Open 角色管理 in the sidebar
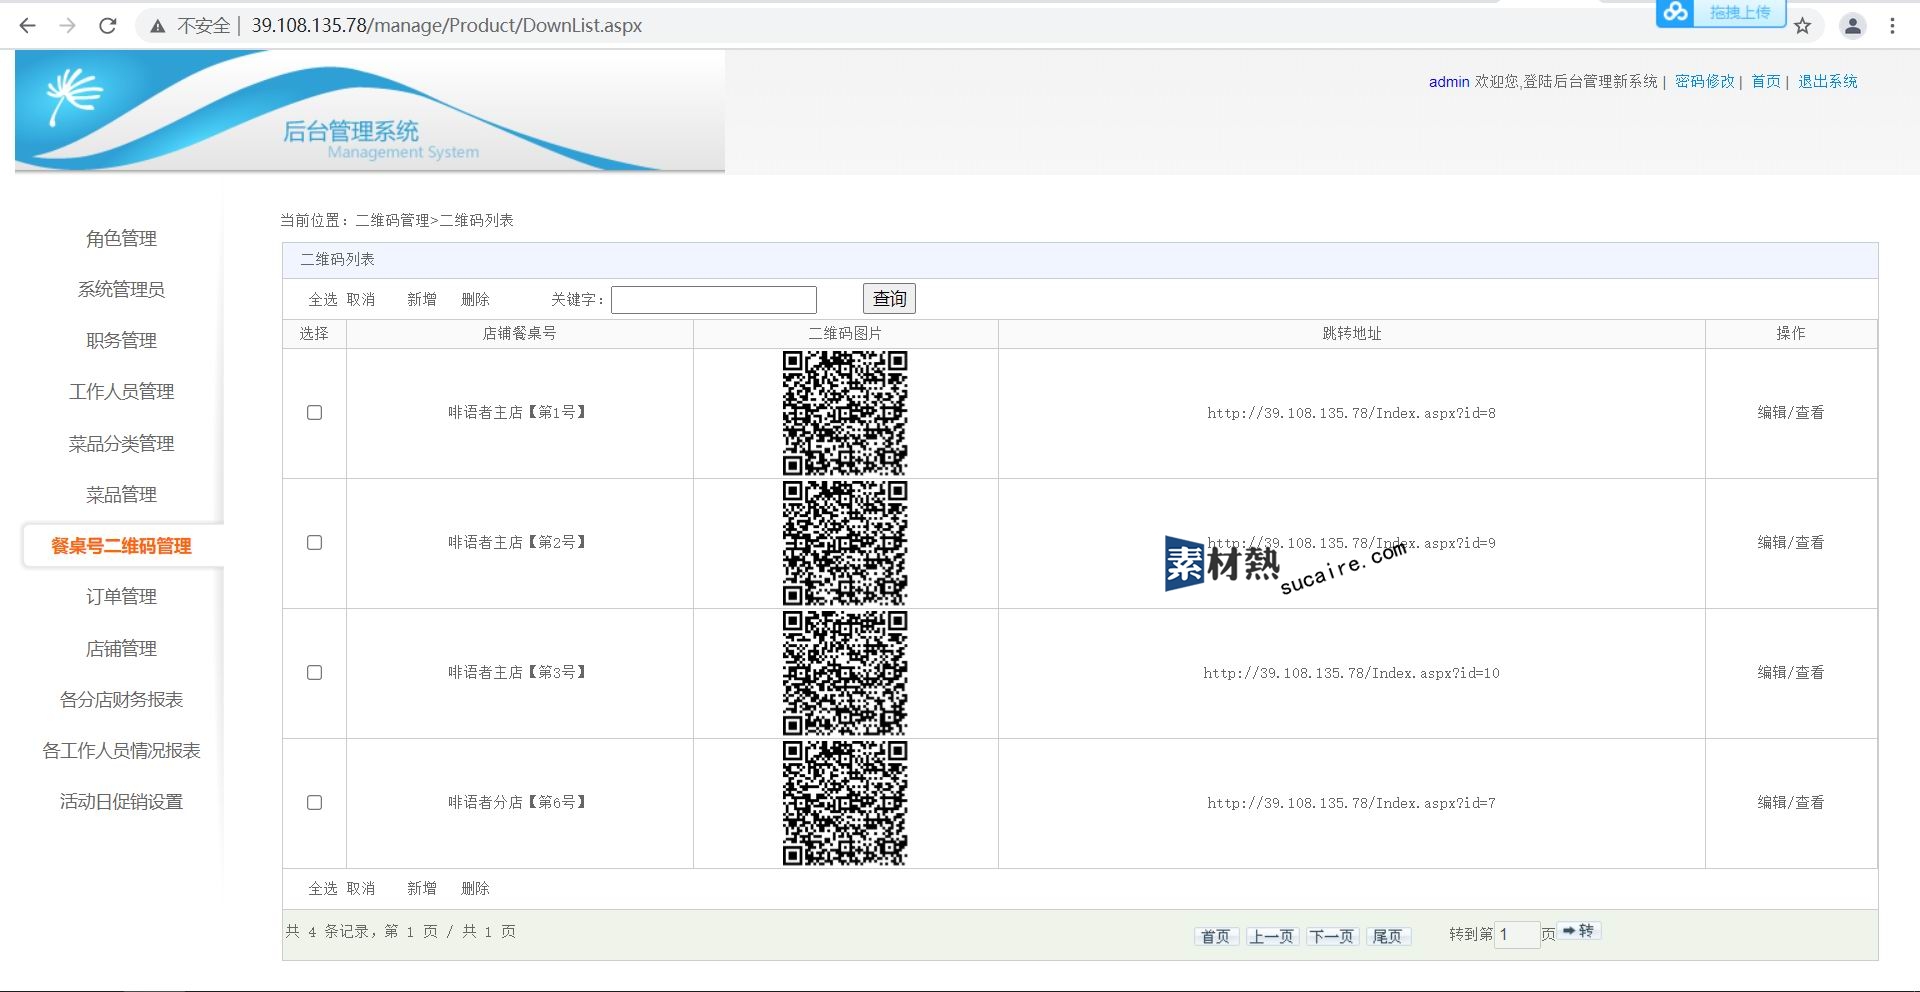Screen dimensions: 1920x992 121,238
